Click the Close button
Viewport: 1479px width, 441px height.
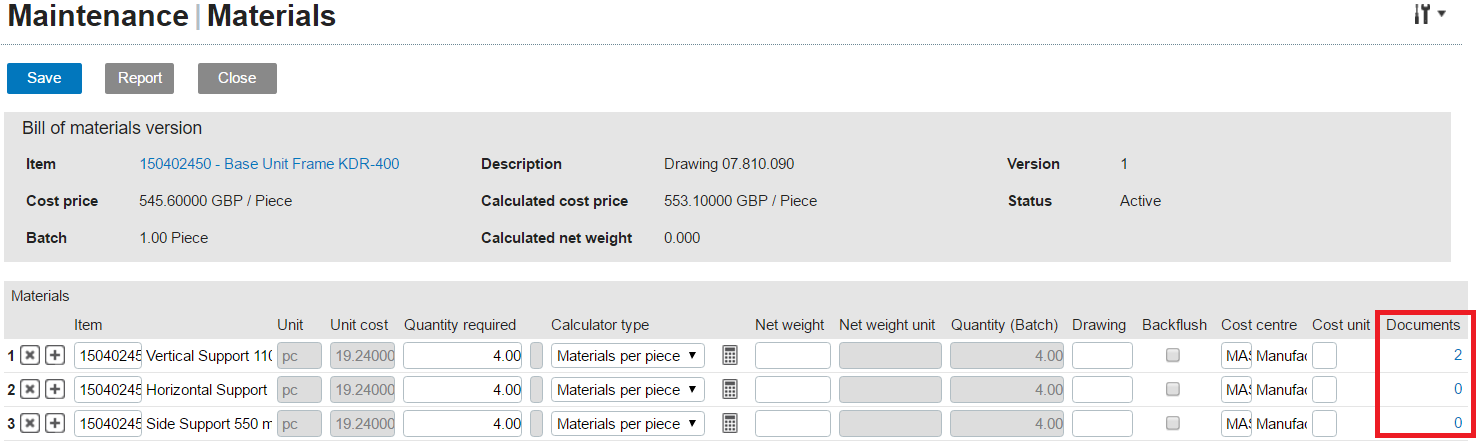click(237, 78)
